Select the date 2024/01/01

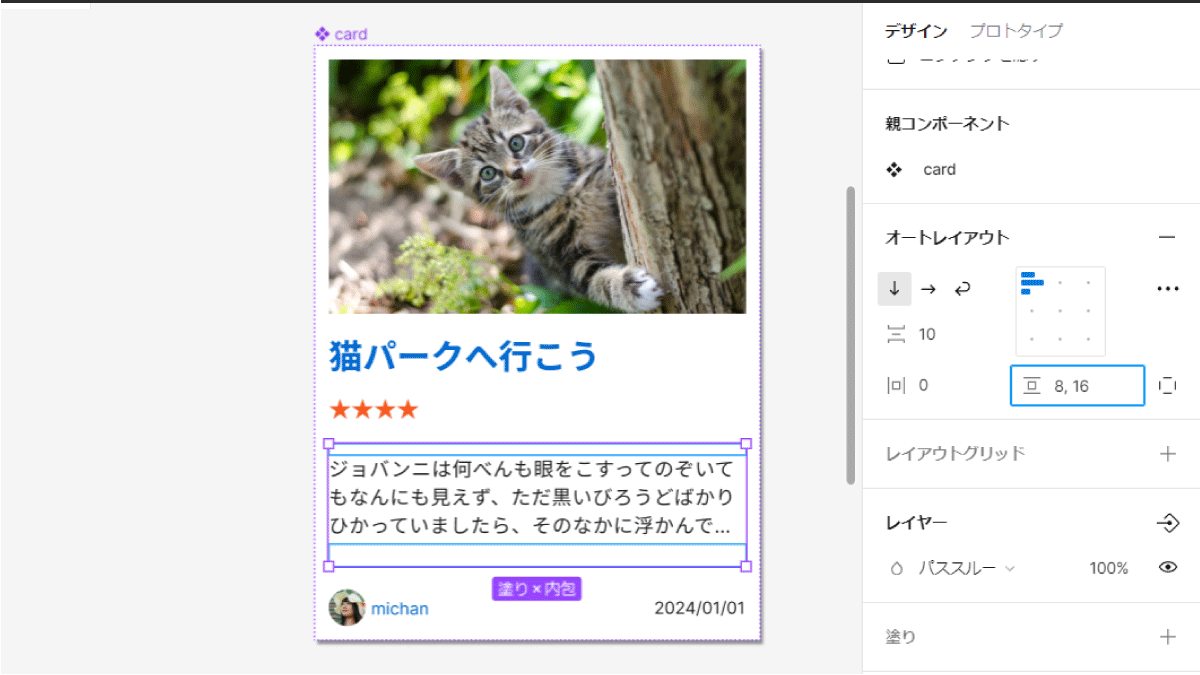click(700, 608)
